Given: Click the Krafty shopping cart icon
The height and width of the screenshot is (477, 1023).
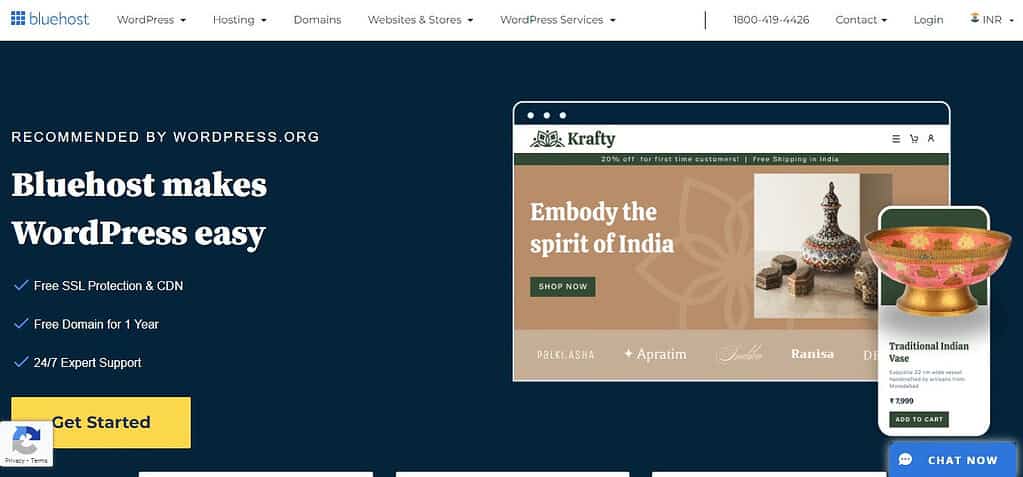Looking at the screenshot, I should pyautogui.click(x=913, y=138).
